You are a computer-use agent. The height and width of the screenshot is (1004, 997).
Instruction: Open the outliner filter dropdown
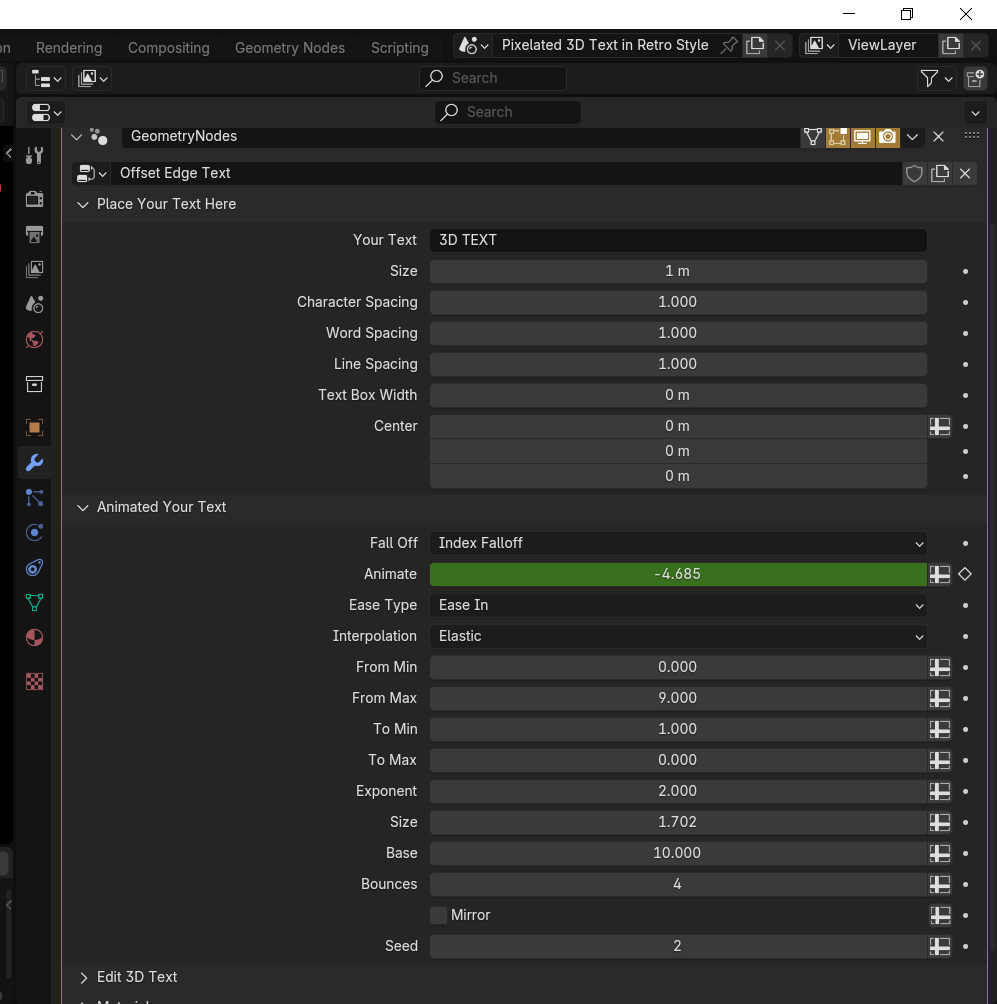(x=936, y=78)
